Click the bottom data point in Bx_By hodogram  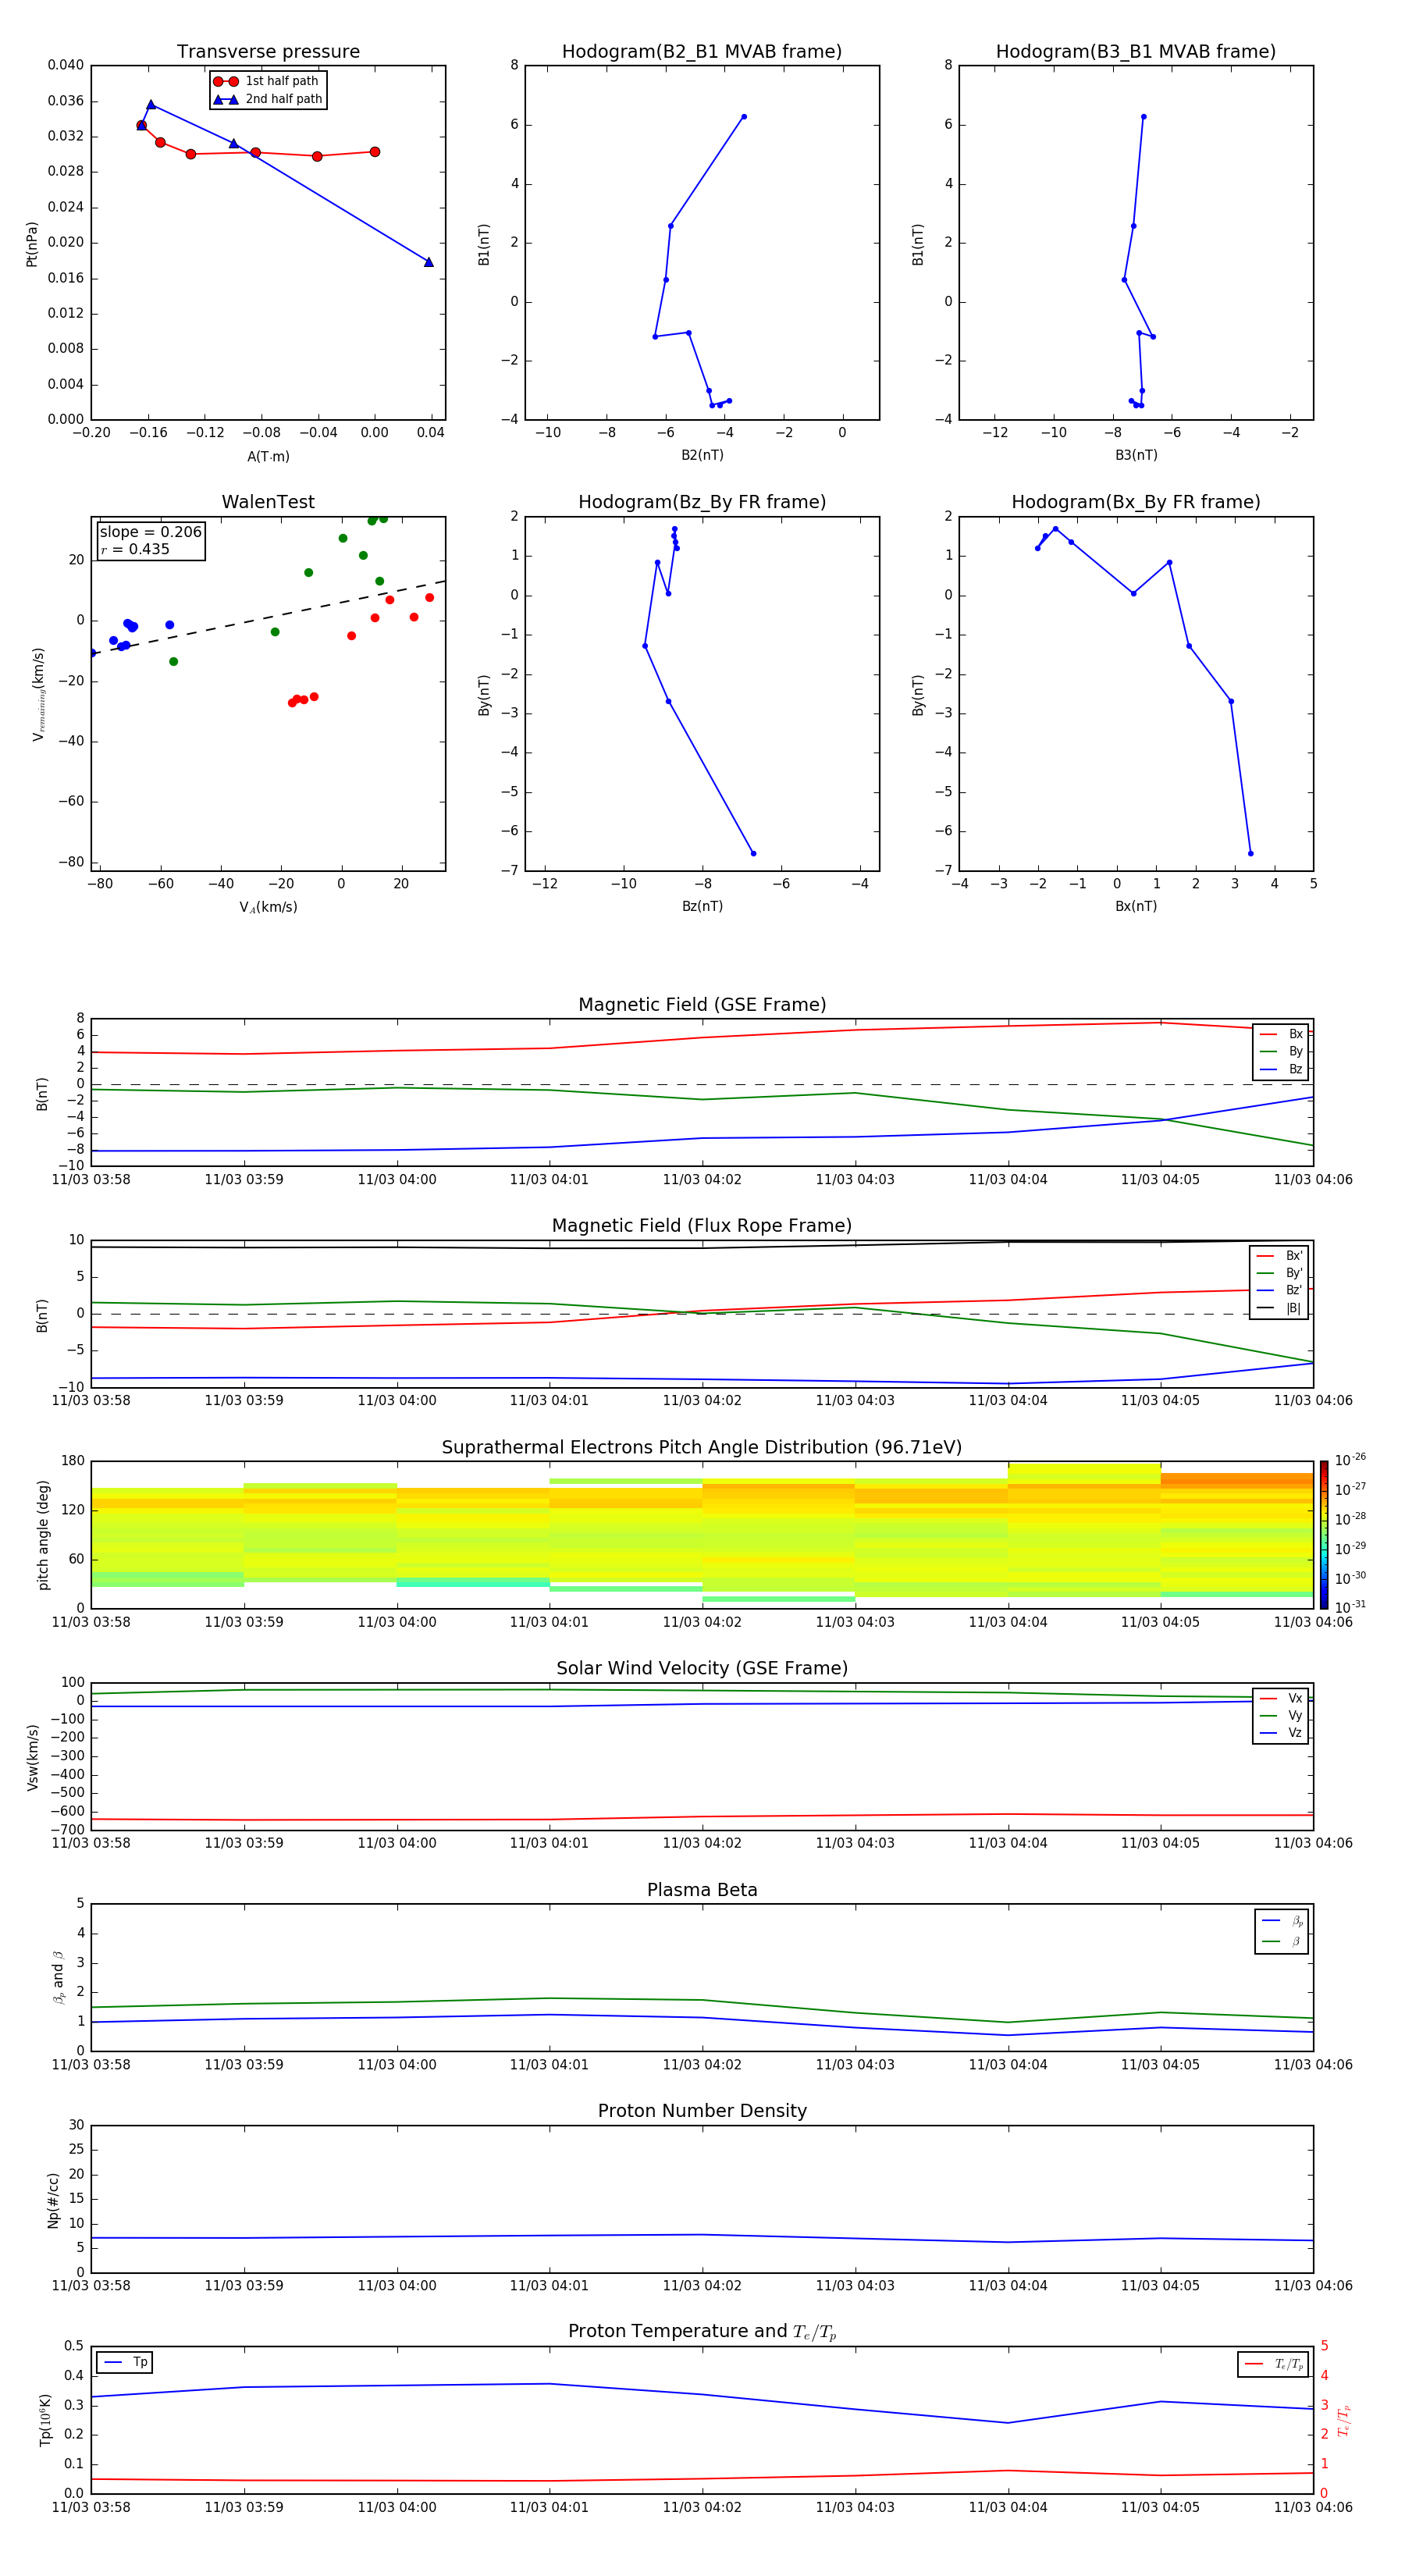[x=1251, y=853]
